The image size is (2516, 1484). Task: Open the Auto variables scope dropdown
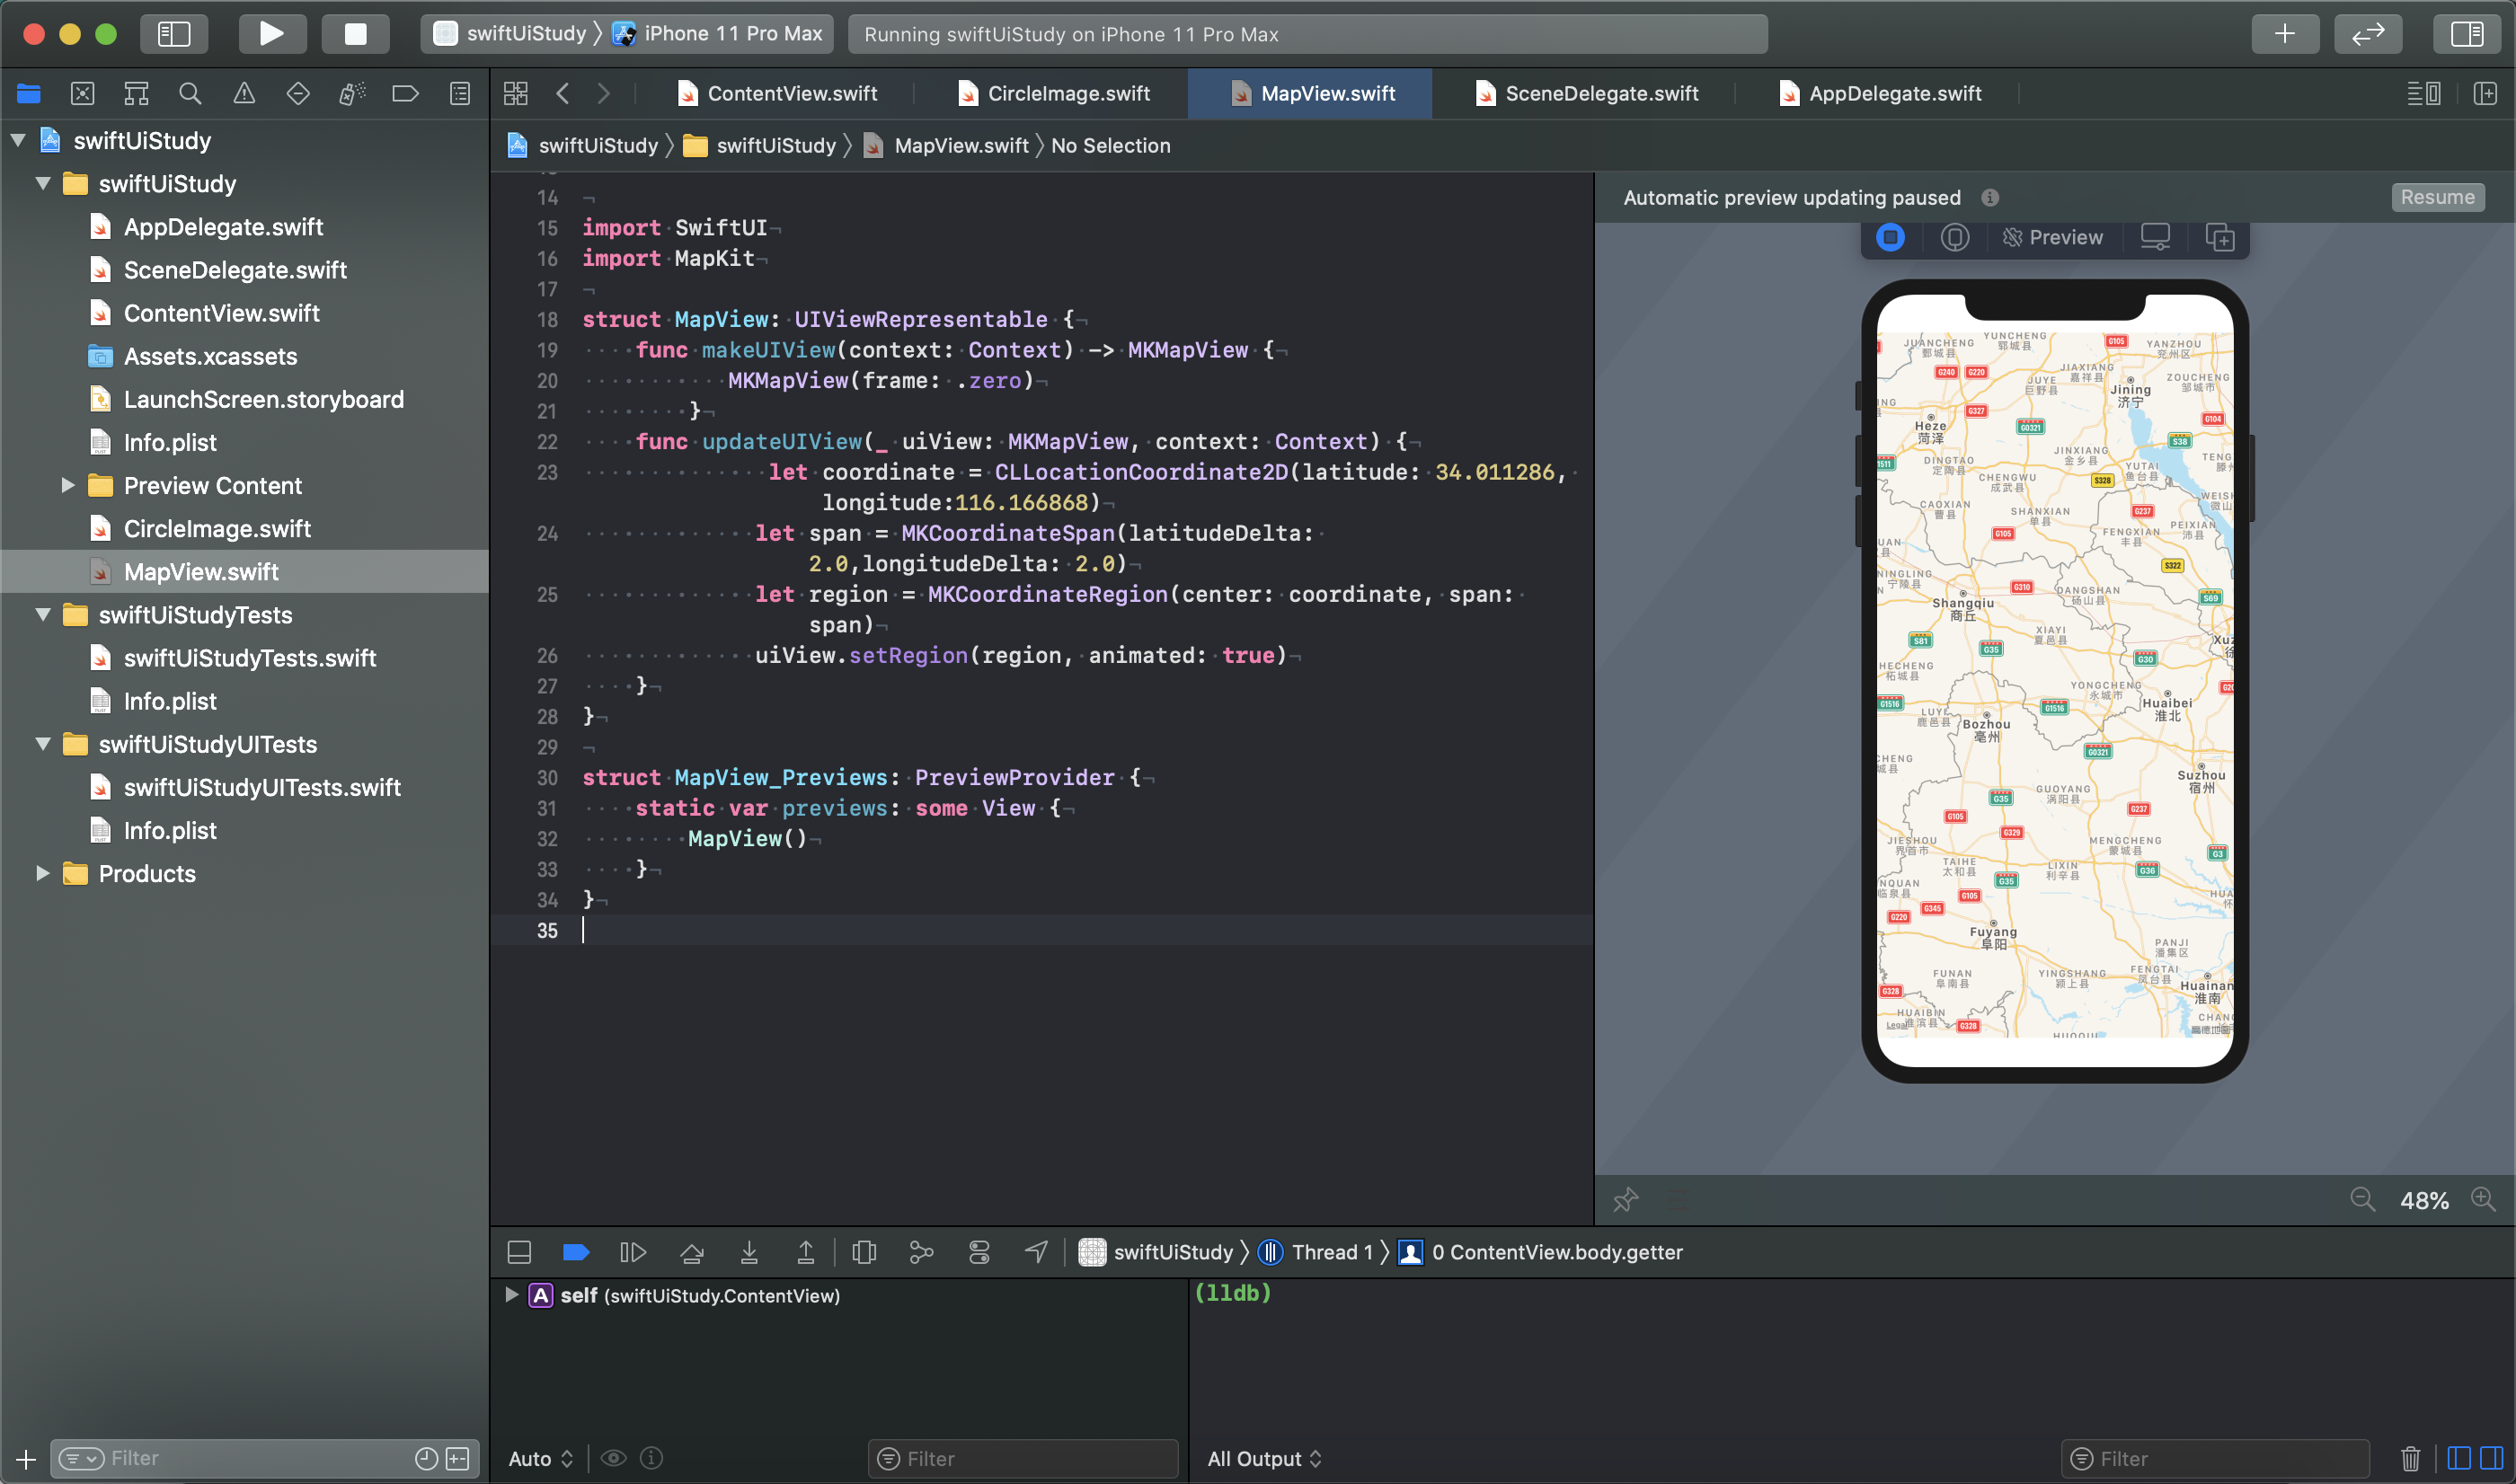coord(541,1458)
